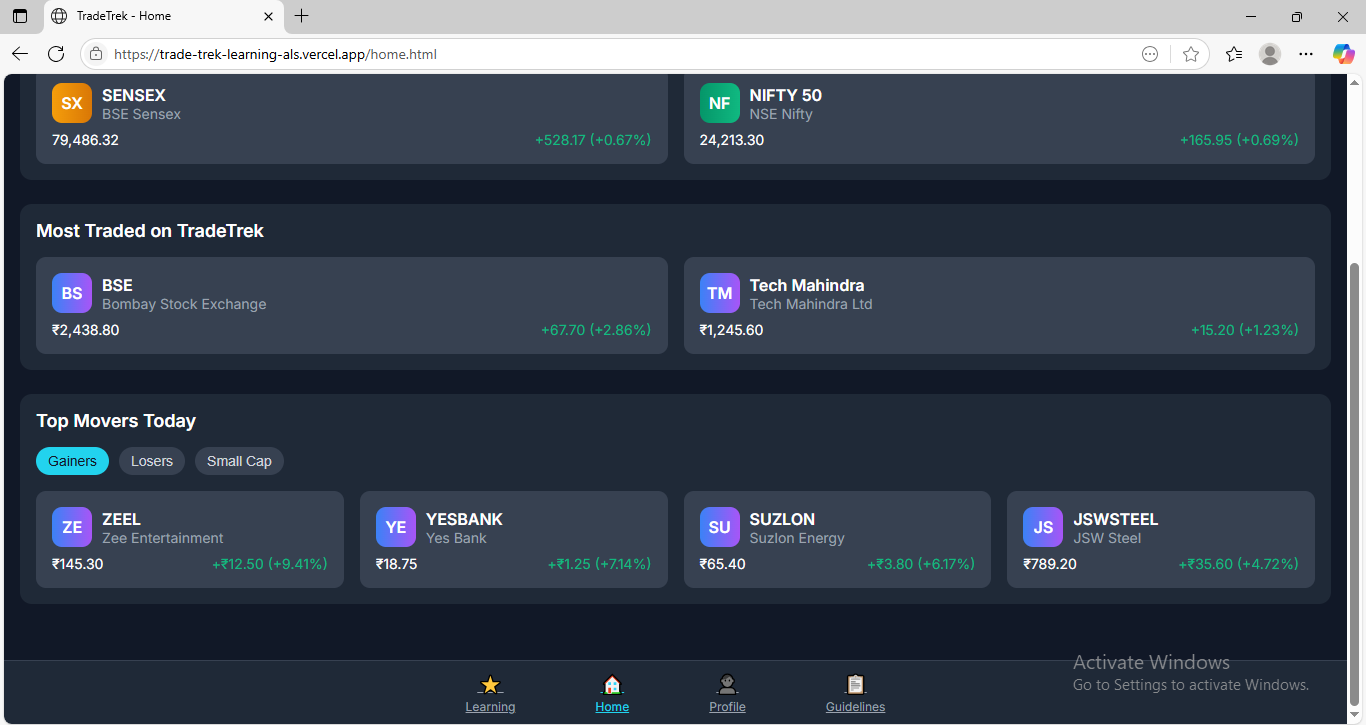Click the SU logo badge for SUZLON
The height and width of the screenshot is (725, 1366).
720,527
